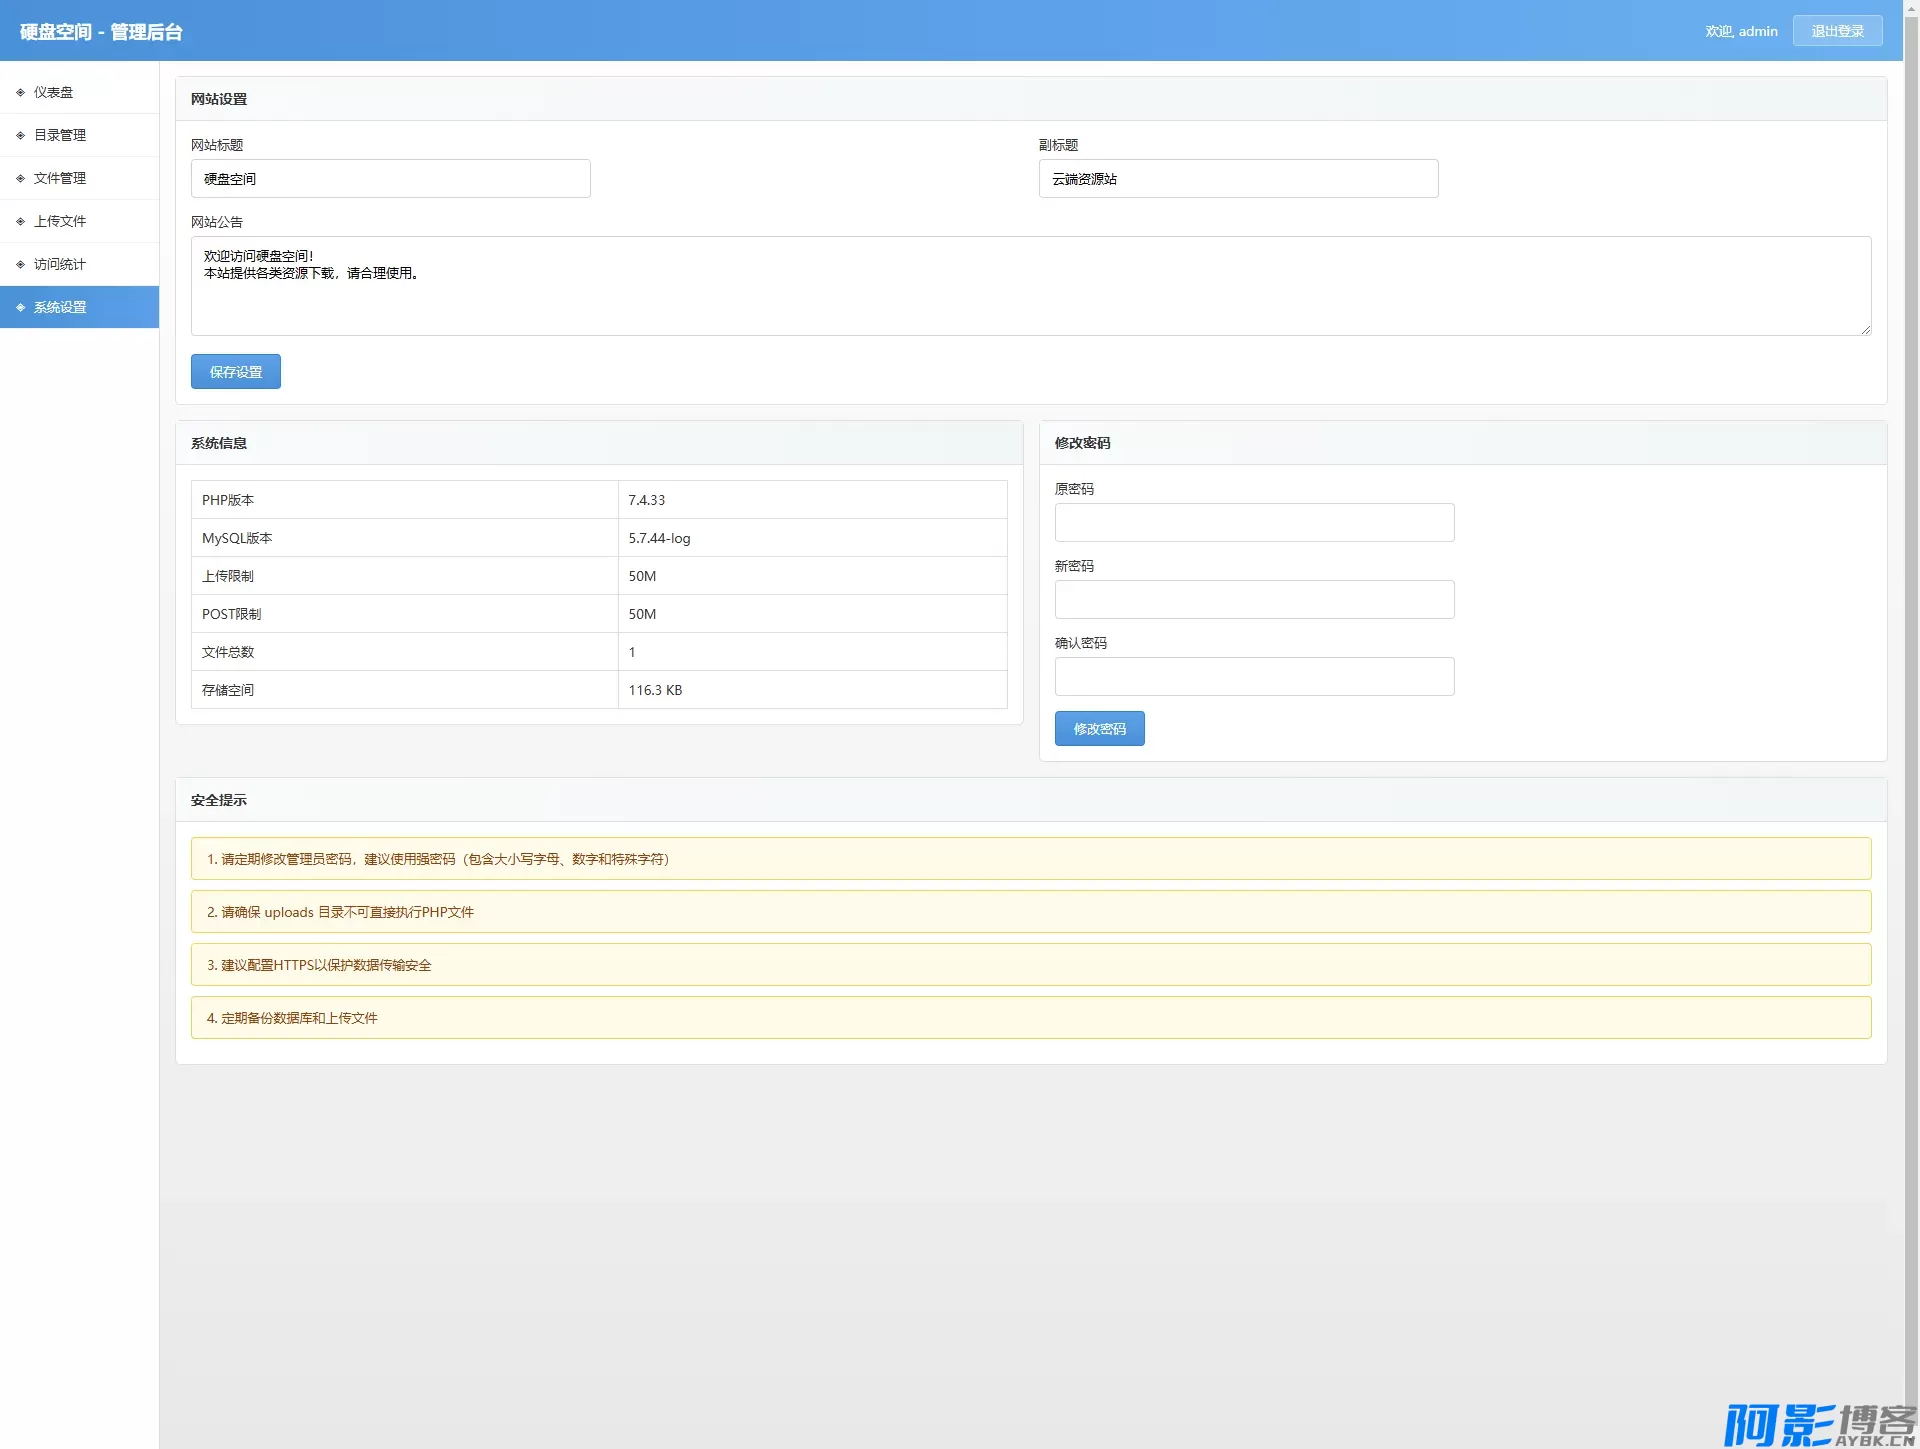
Task: Focus the 网站标题 input field
Action: click(390, 179)
